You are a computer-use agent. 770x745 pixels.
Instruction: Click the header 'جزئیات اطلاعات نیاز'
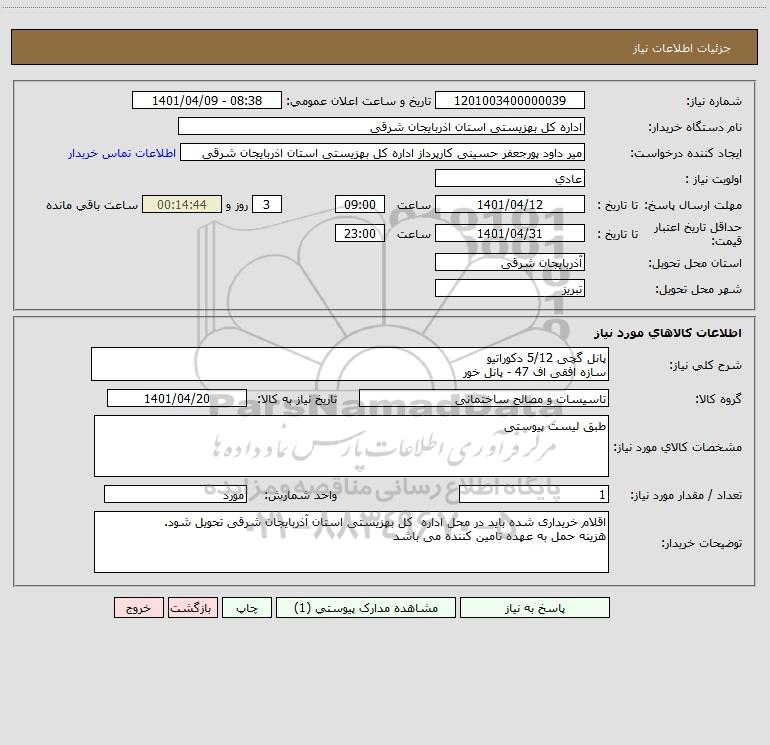tap(682, 48)
